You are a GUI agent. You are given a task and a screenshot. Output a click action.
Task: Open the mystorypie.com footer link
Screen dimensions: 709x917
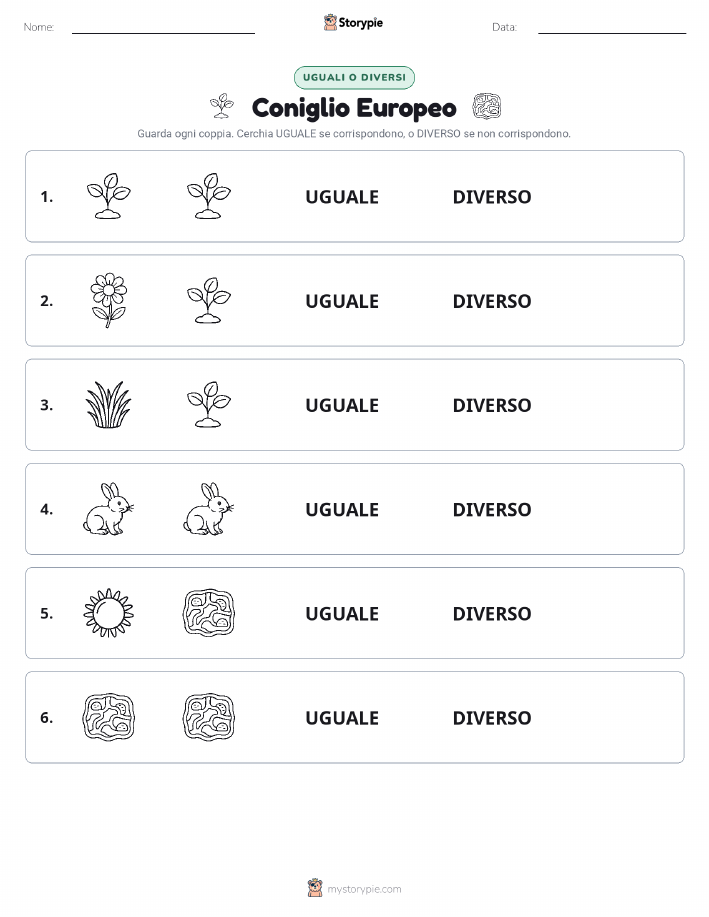pyautogui.click(x=364, y=889)
